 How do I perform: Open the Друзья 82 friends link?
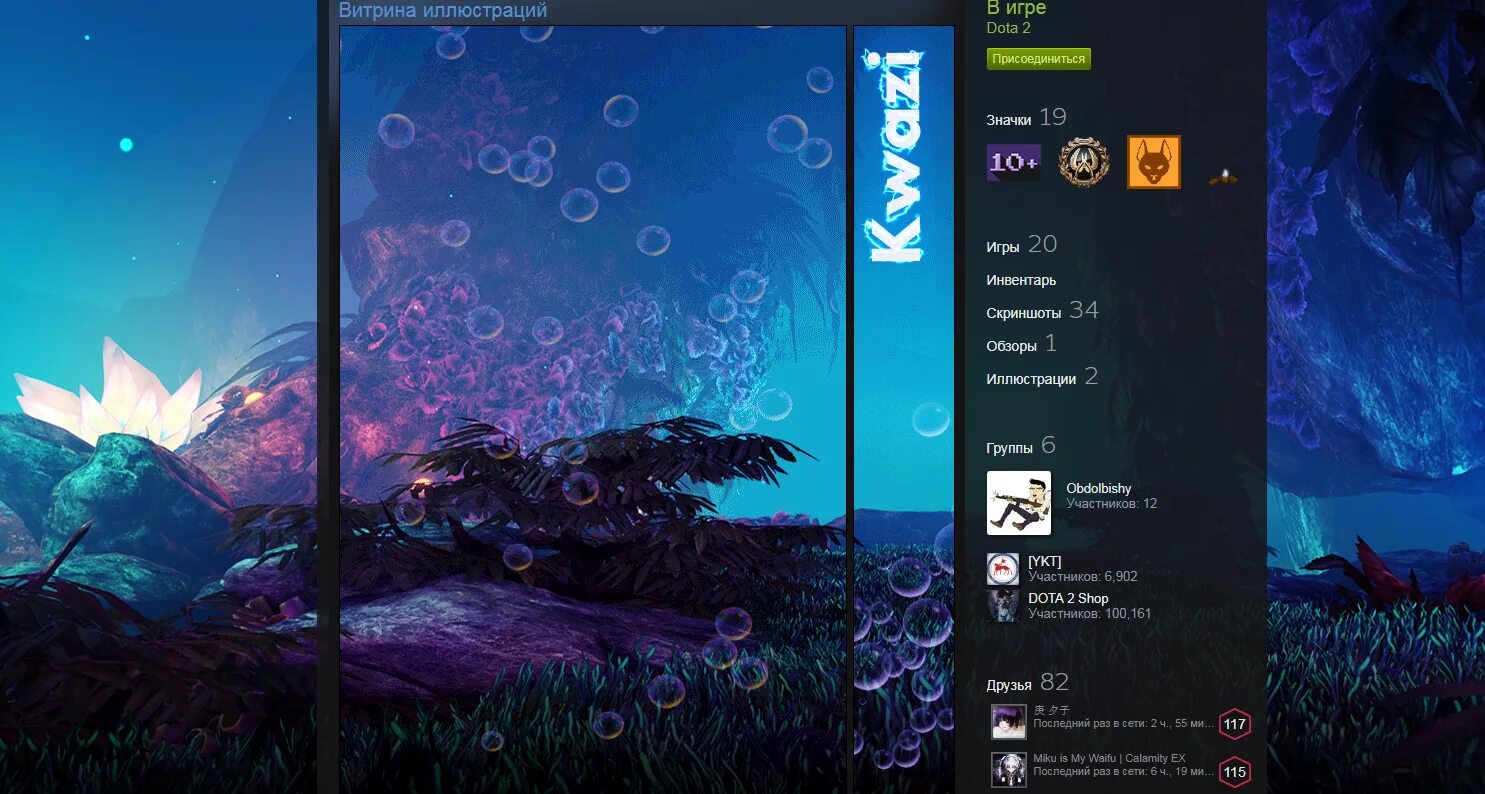[1028, 683]
